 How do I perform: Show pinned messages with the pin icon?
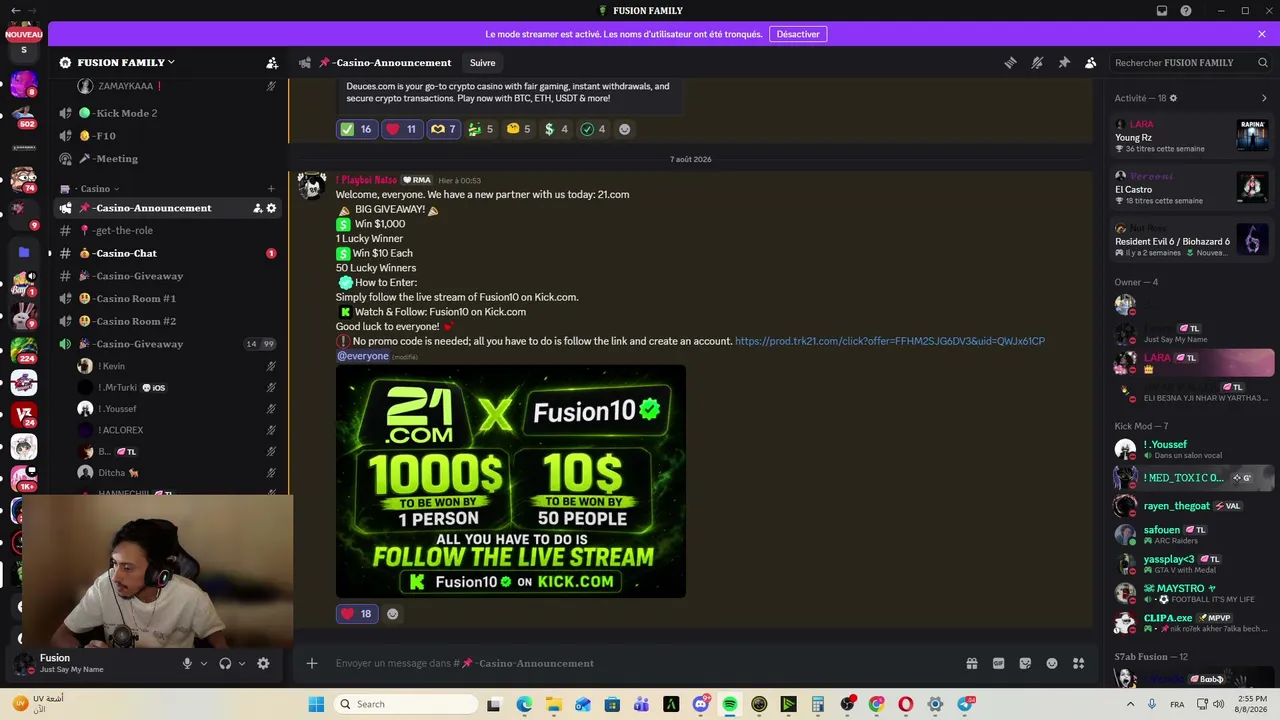coord(1064,62)
